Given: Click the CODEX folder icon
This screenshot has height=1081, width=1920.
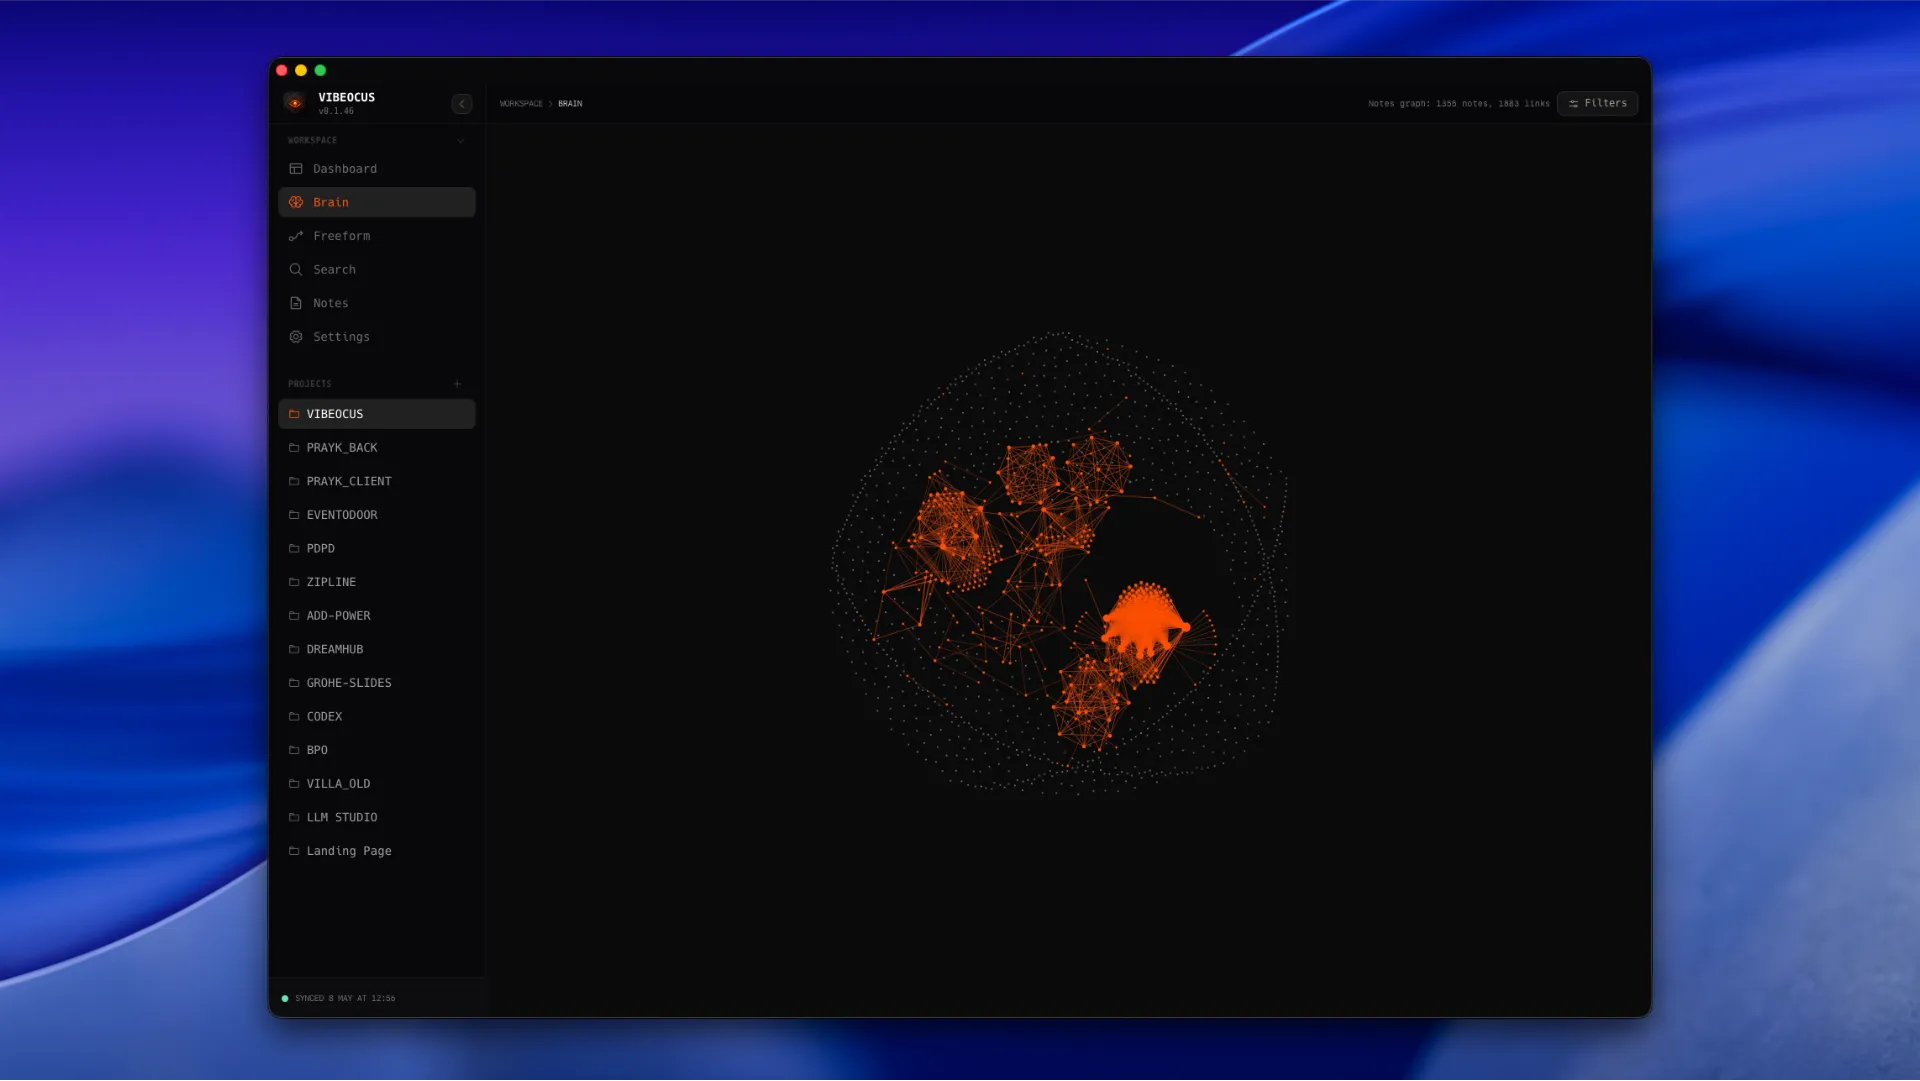Looking at the screenshot, I should tap(294, 717).
